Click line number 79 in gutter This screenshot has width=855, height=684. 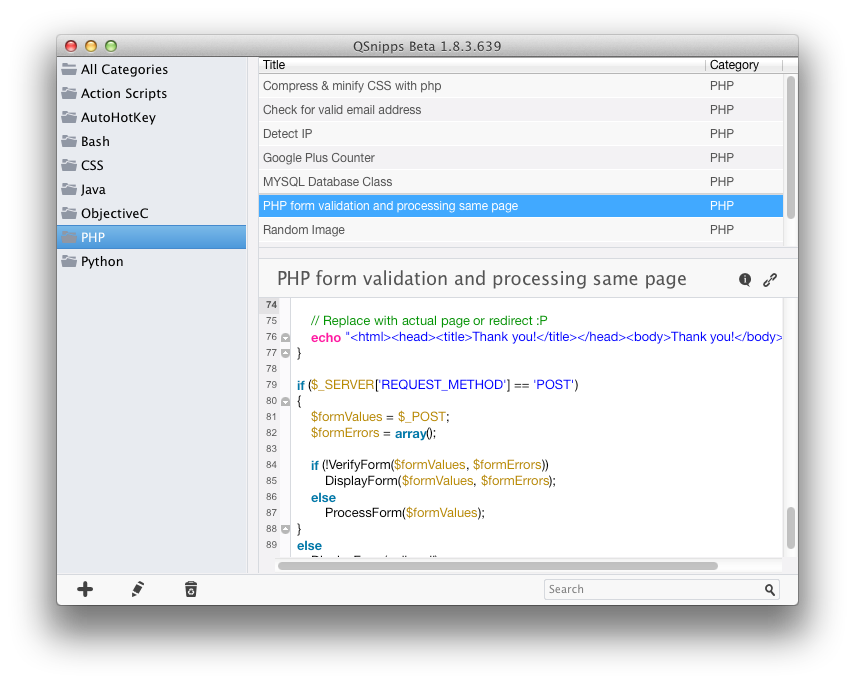click(x=272, y=385)
